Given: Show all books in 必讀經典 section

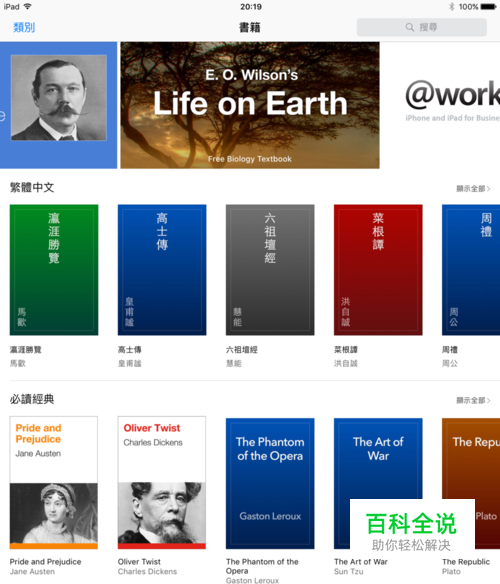Looking at the screenshot, I should (x=473, y=400).
